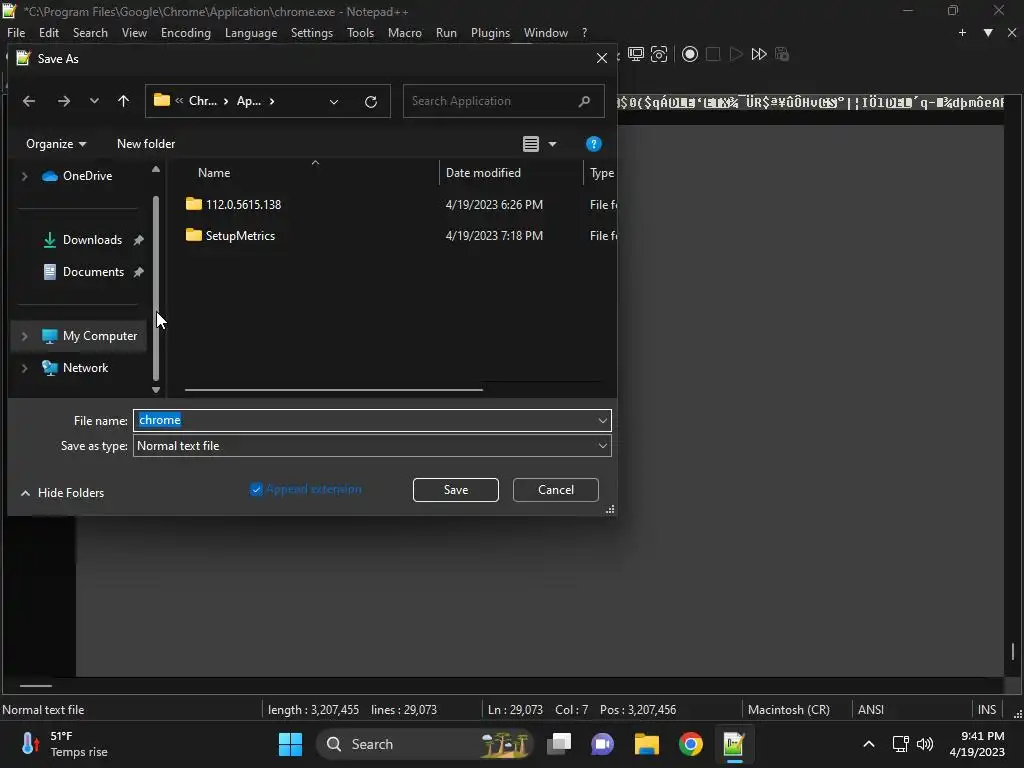Click the Notepad++ taskbar icon
Image resolution: width=1024 pixels, height=768 pixels.
(734, 744)
